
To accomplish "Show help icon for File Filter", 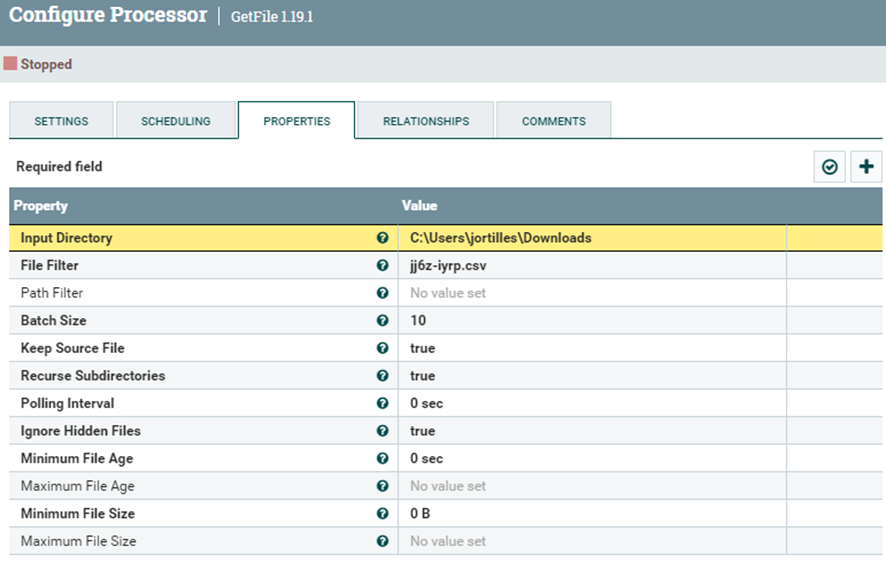I will (383, 266).
